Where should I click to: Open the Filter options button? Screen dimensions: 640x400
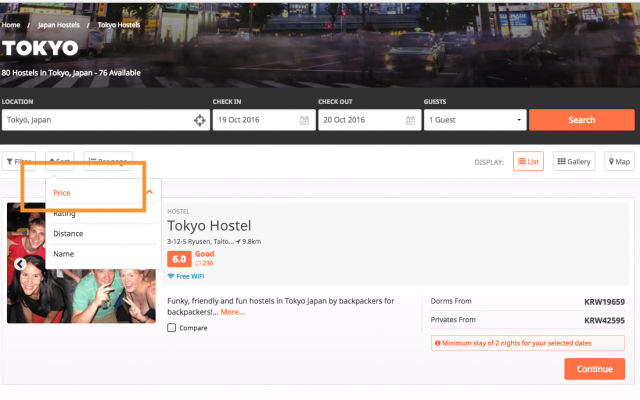[x=20, y=161]
